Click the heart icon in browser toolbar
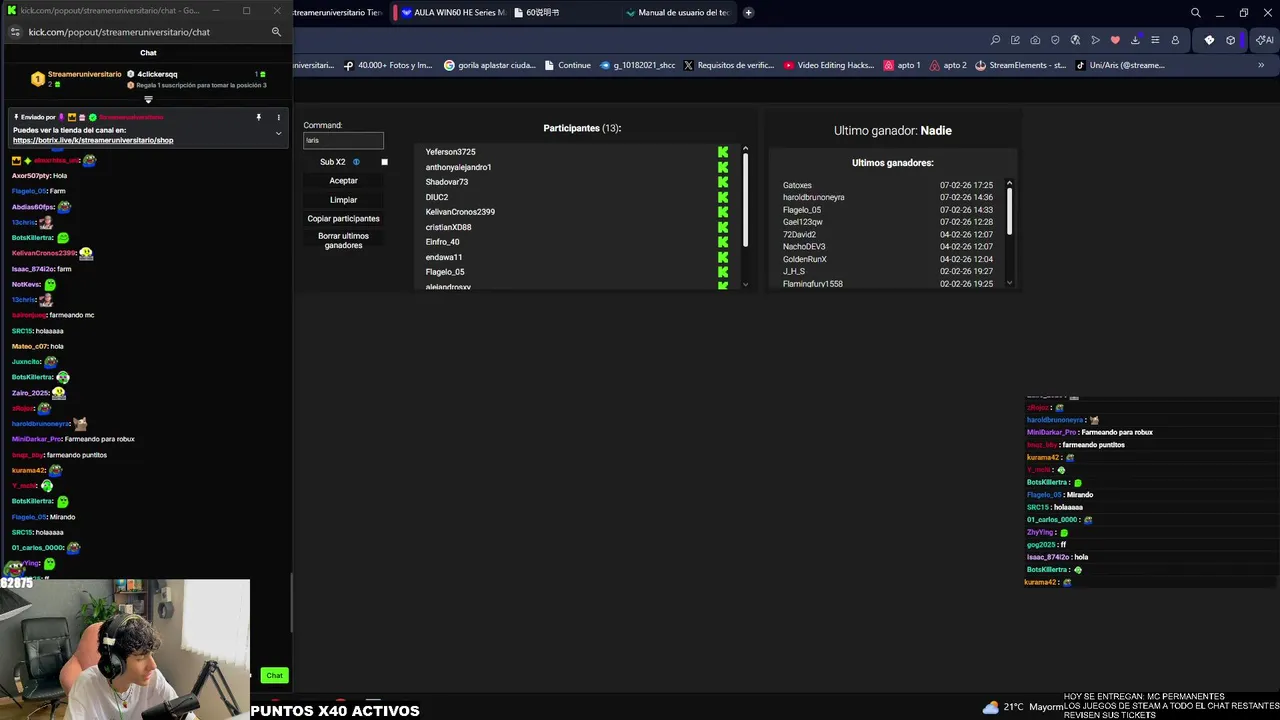The width and height of the screenshot is (1280, 720). (x=1115, y=40)
